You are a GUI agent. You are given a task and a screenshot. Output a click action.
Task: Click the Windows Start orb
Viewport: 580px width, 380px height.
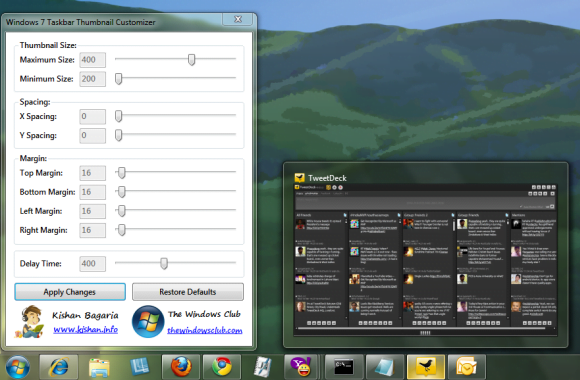pyautogui.click(x=17, y=367)
